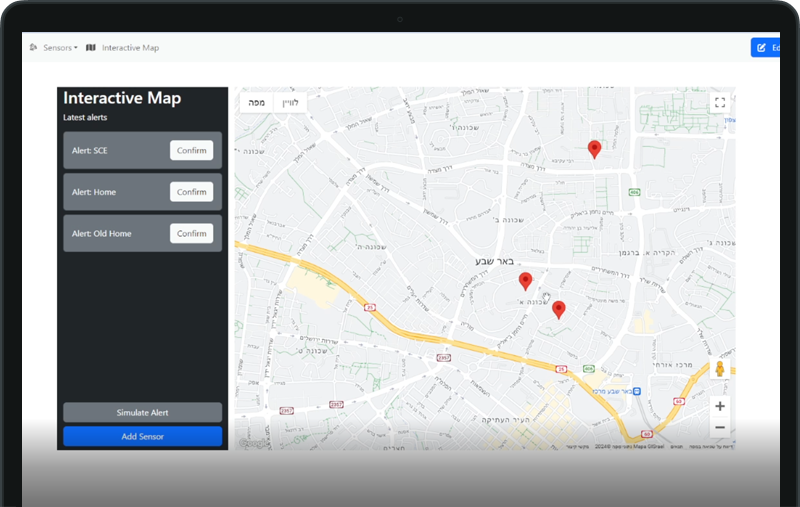Toggle fullscreen view of the map

(719, 102)
